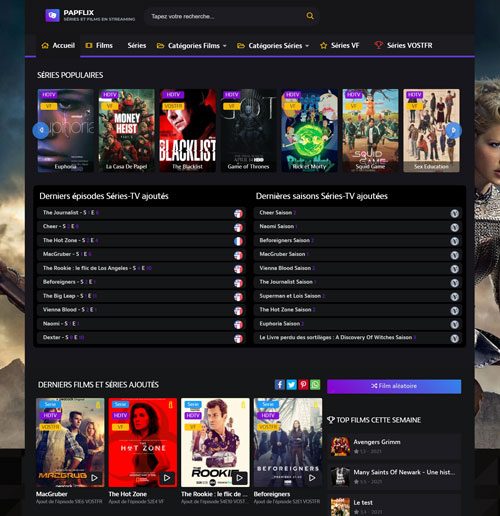500x516 pixels.
Task: Open the La Casa De Papel poster
Action: coord(127,130)
